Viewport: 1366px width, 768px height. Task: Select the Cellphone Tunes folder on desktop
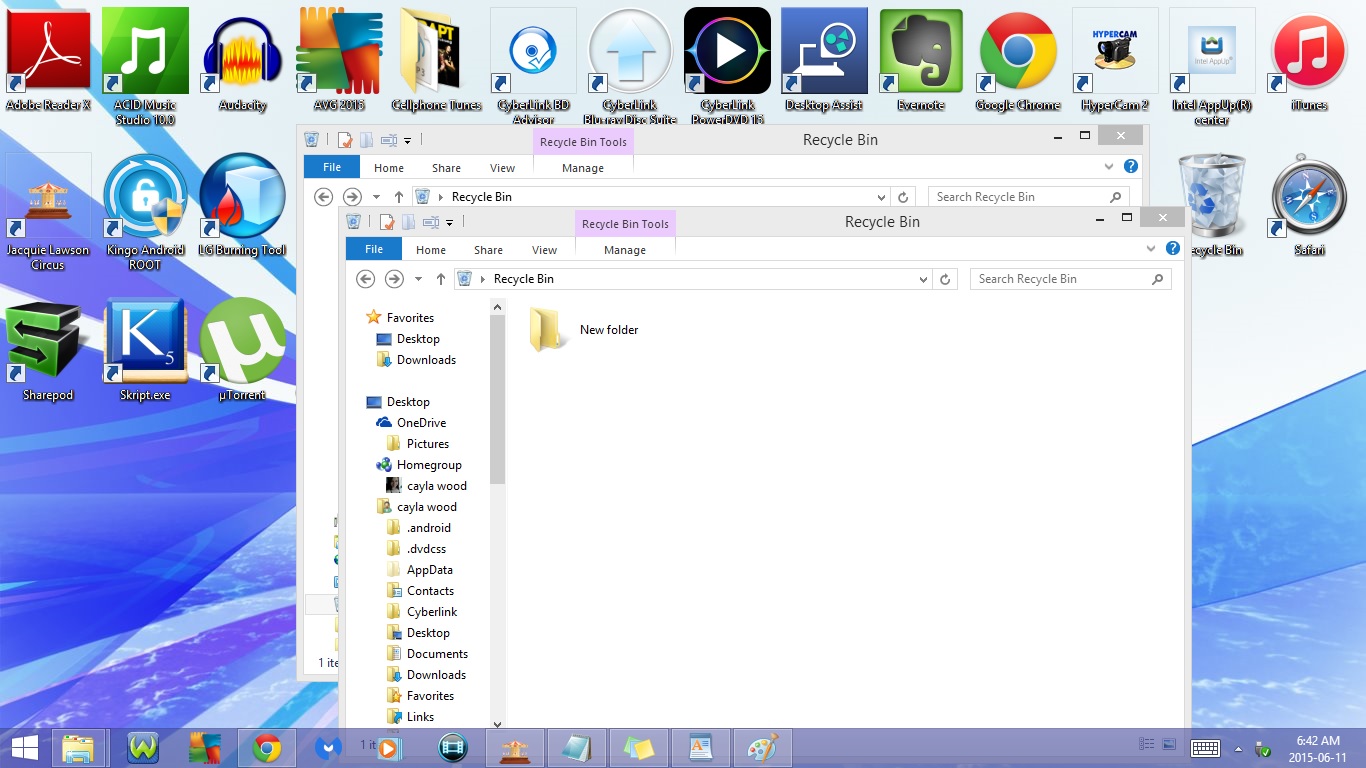coord(436,60)
